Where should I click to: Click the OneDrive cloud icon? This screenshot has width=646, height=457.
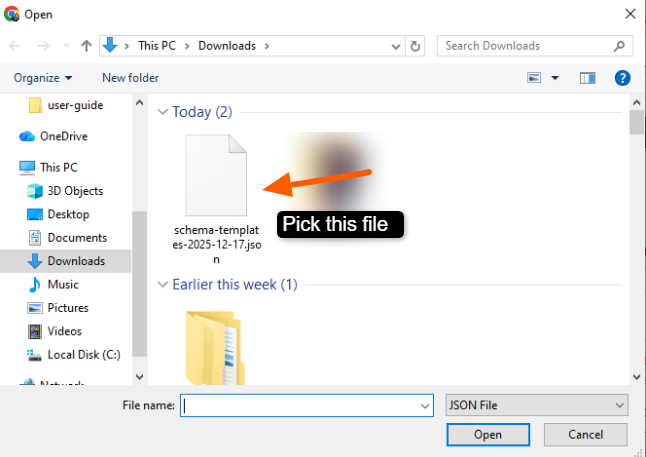click(27, 136)
